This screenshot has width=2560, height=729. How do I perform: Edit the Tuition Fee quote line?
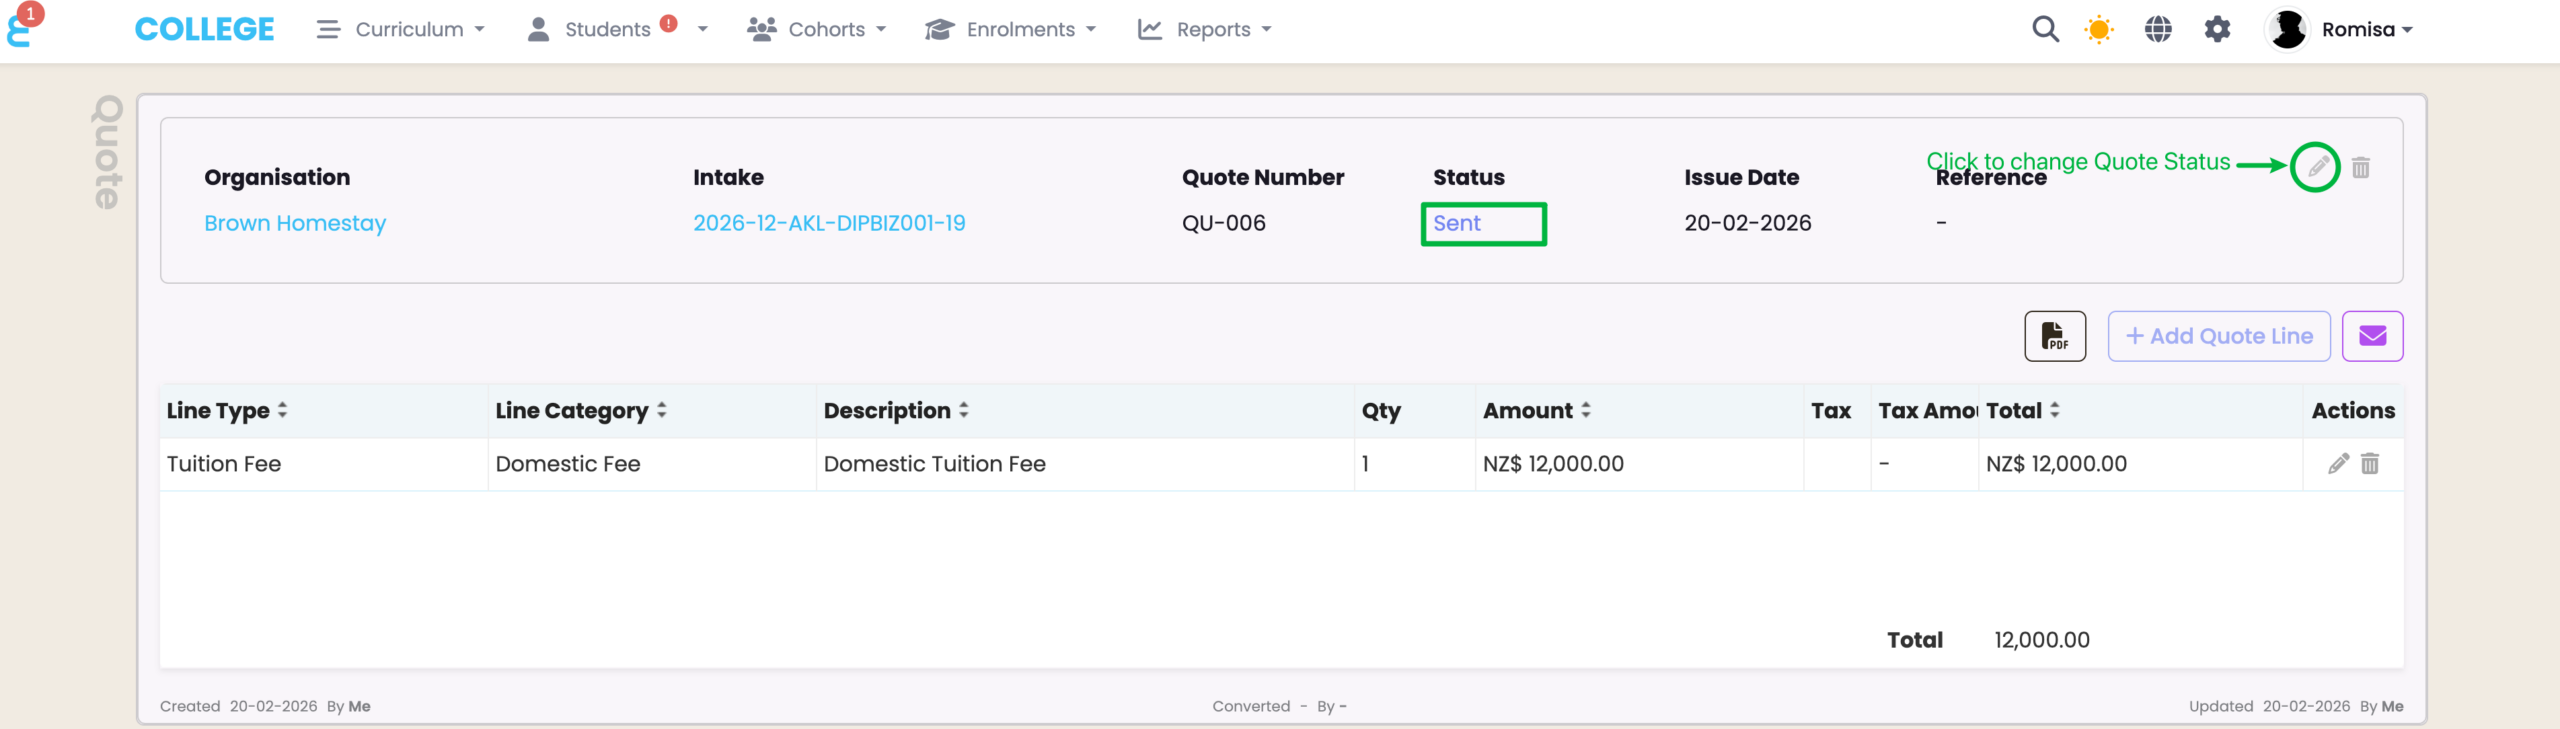click(2338, 464)
